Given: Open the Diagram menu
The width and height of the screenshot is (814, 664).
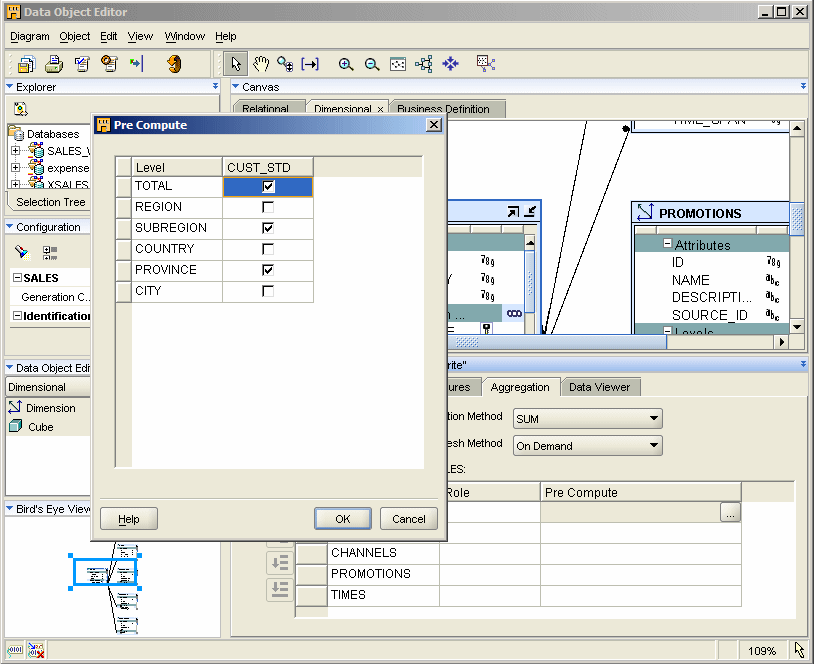Looking at the screenshot, I should (30, 36).
